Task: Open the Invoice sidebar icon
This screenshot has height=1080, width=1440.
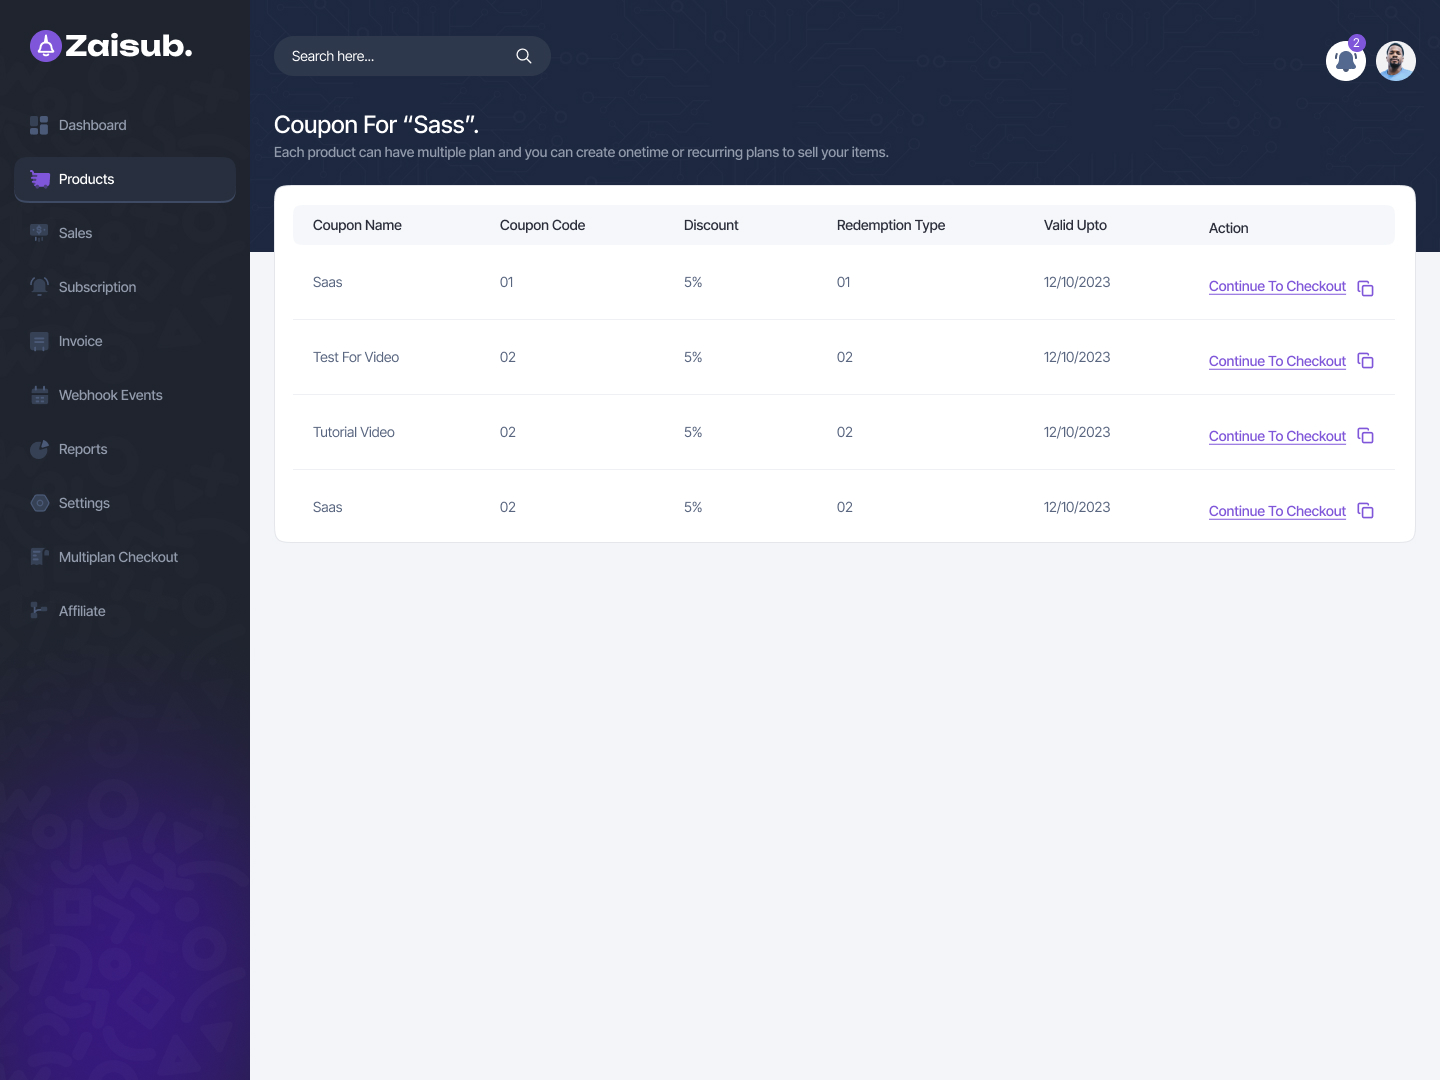Action: [39, 341]
